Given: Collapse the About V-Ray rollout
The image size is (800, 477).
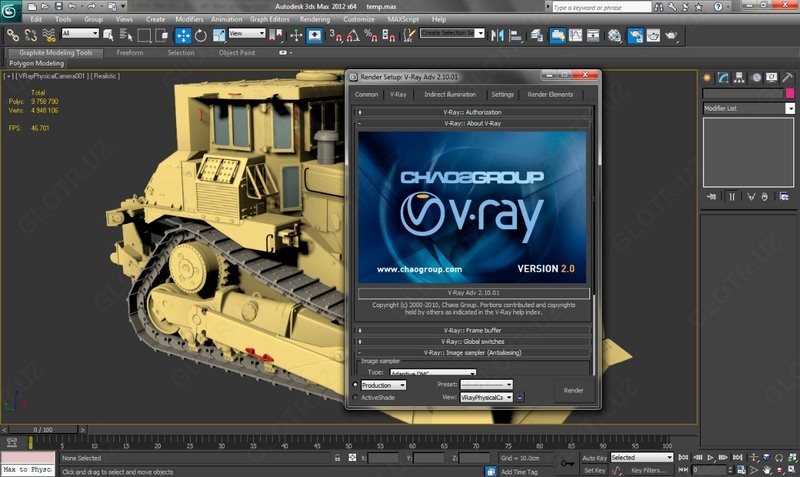Looking at the screenshot, I should click(x=472, y=123).
